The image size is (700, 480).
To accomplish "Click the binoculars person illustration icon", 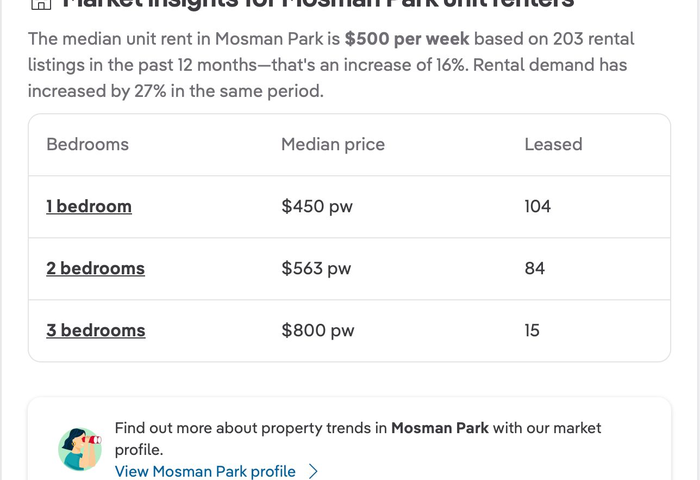I will 80,449.
